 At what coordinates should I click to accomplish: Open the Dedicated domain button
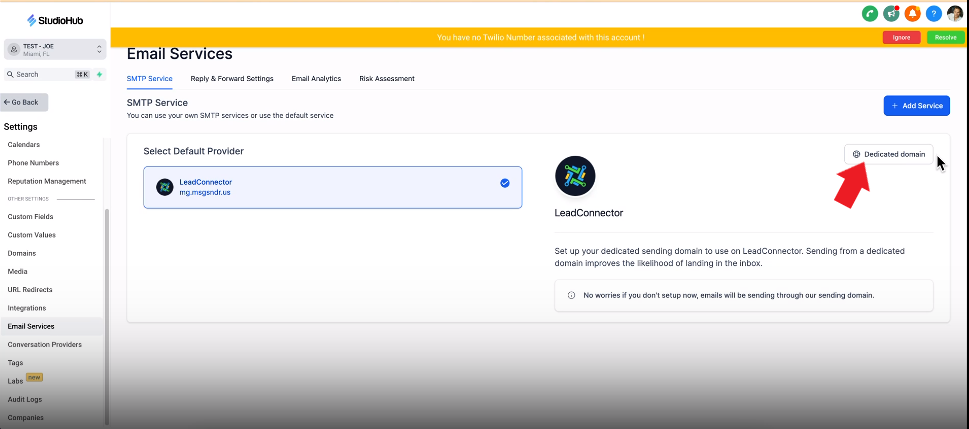tap(889, 154)
